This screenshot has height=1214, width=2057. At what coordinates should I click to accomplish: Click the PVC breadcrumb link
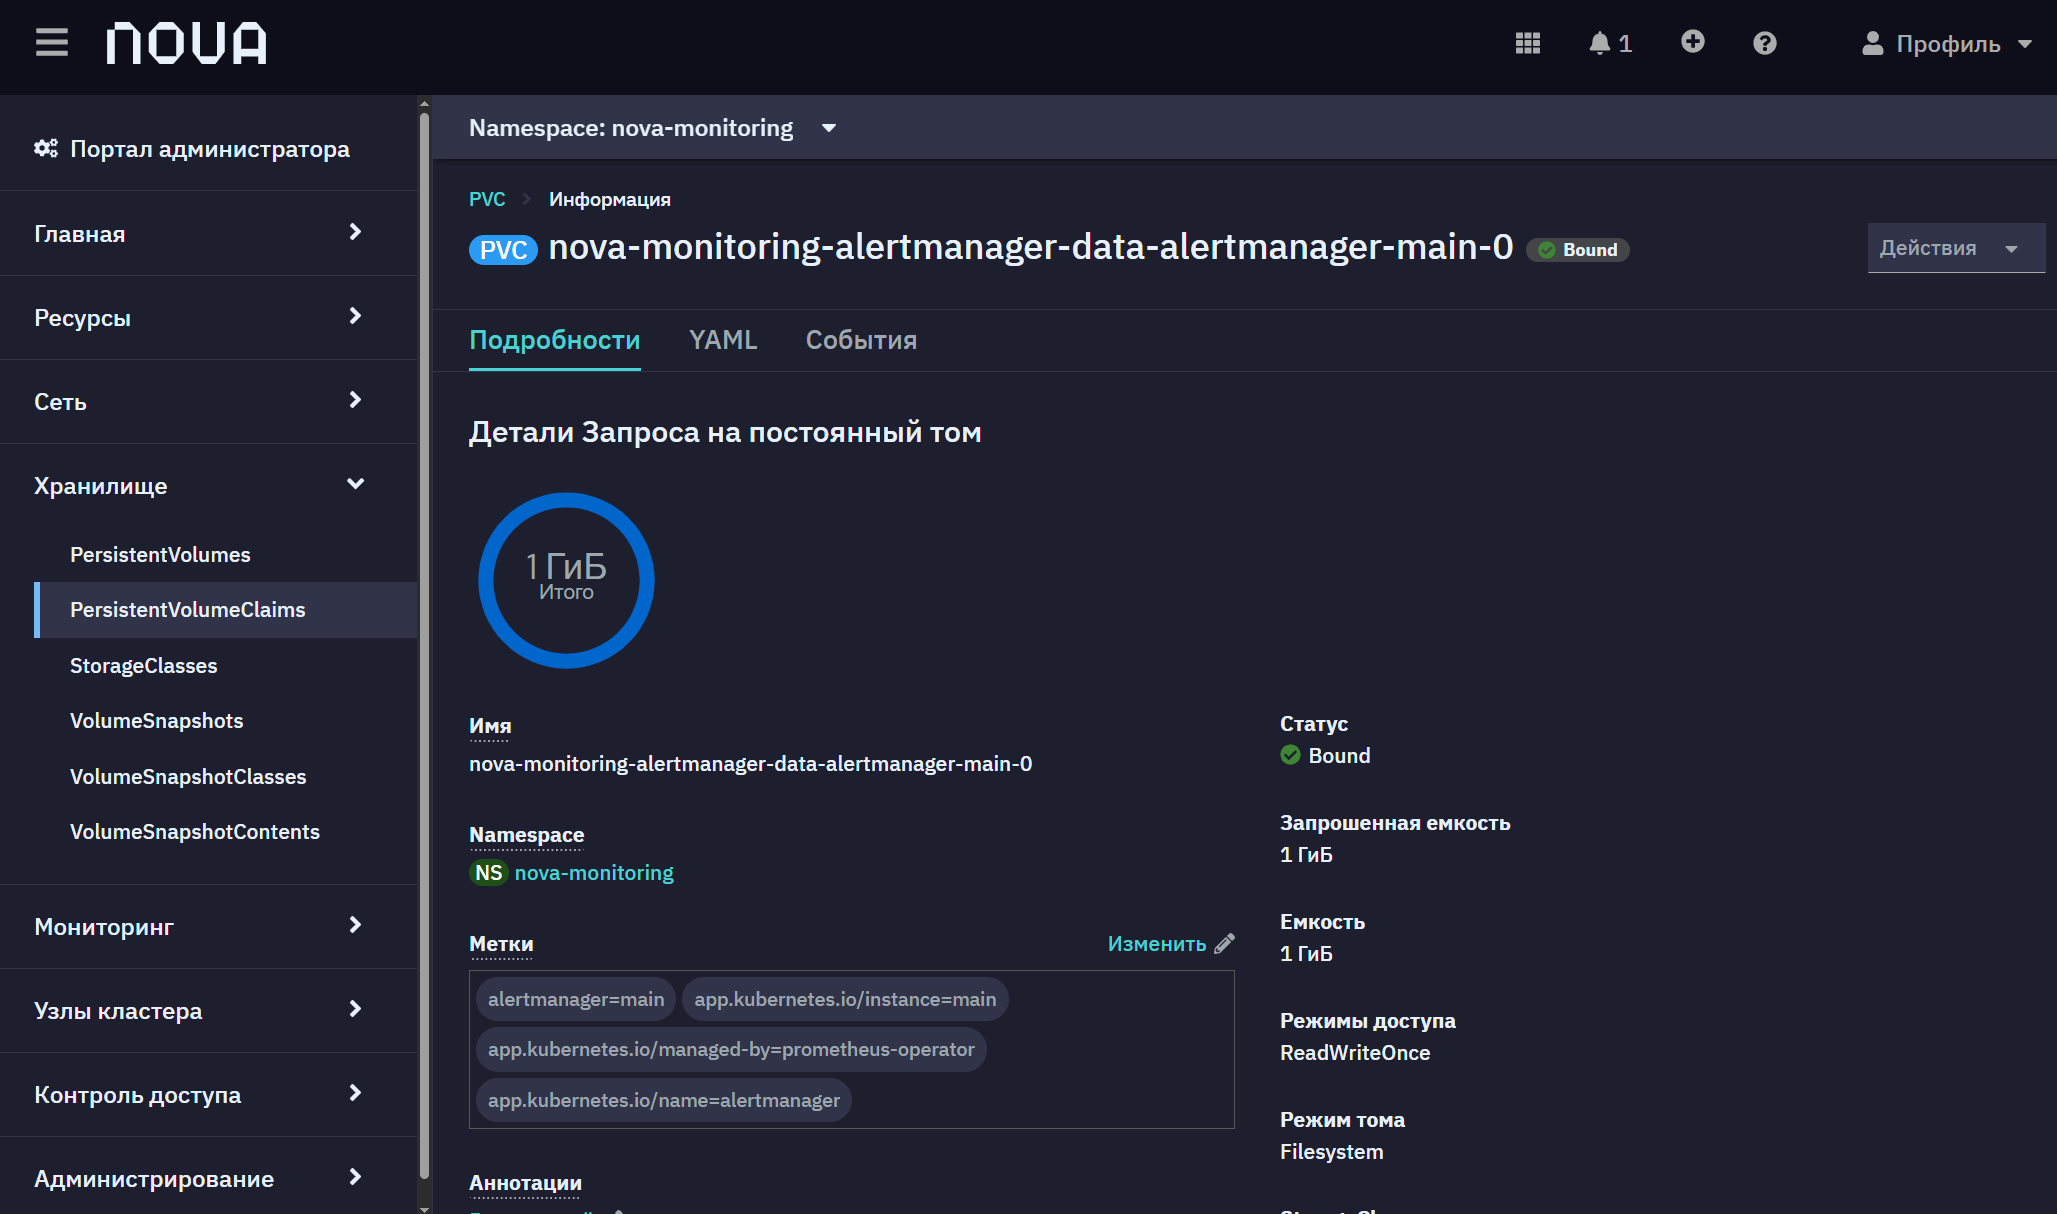point(487,199)
